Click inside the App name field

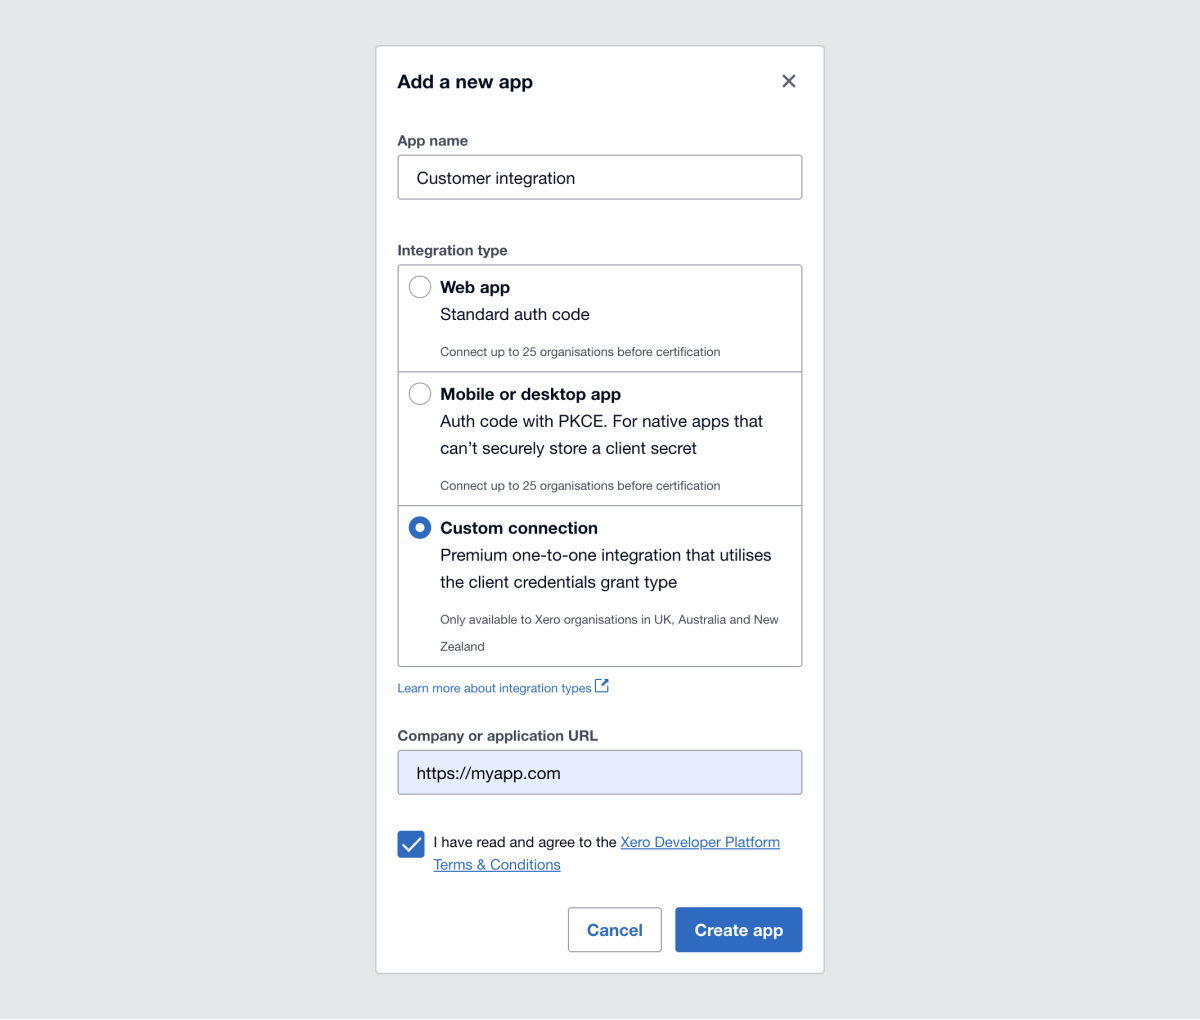599,177
